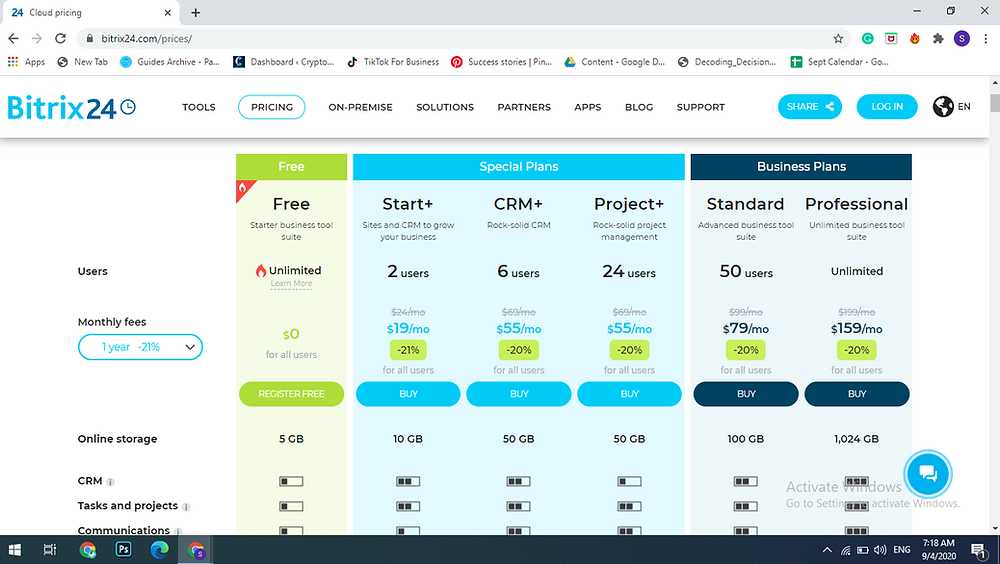Click the 1,024 GB storage value

click(x=857, y=439)
